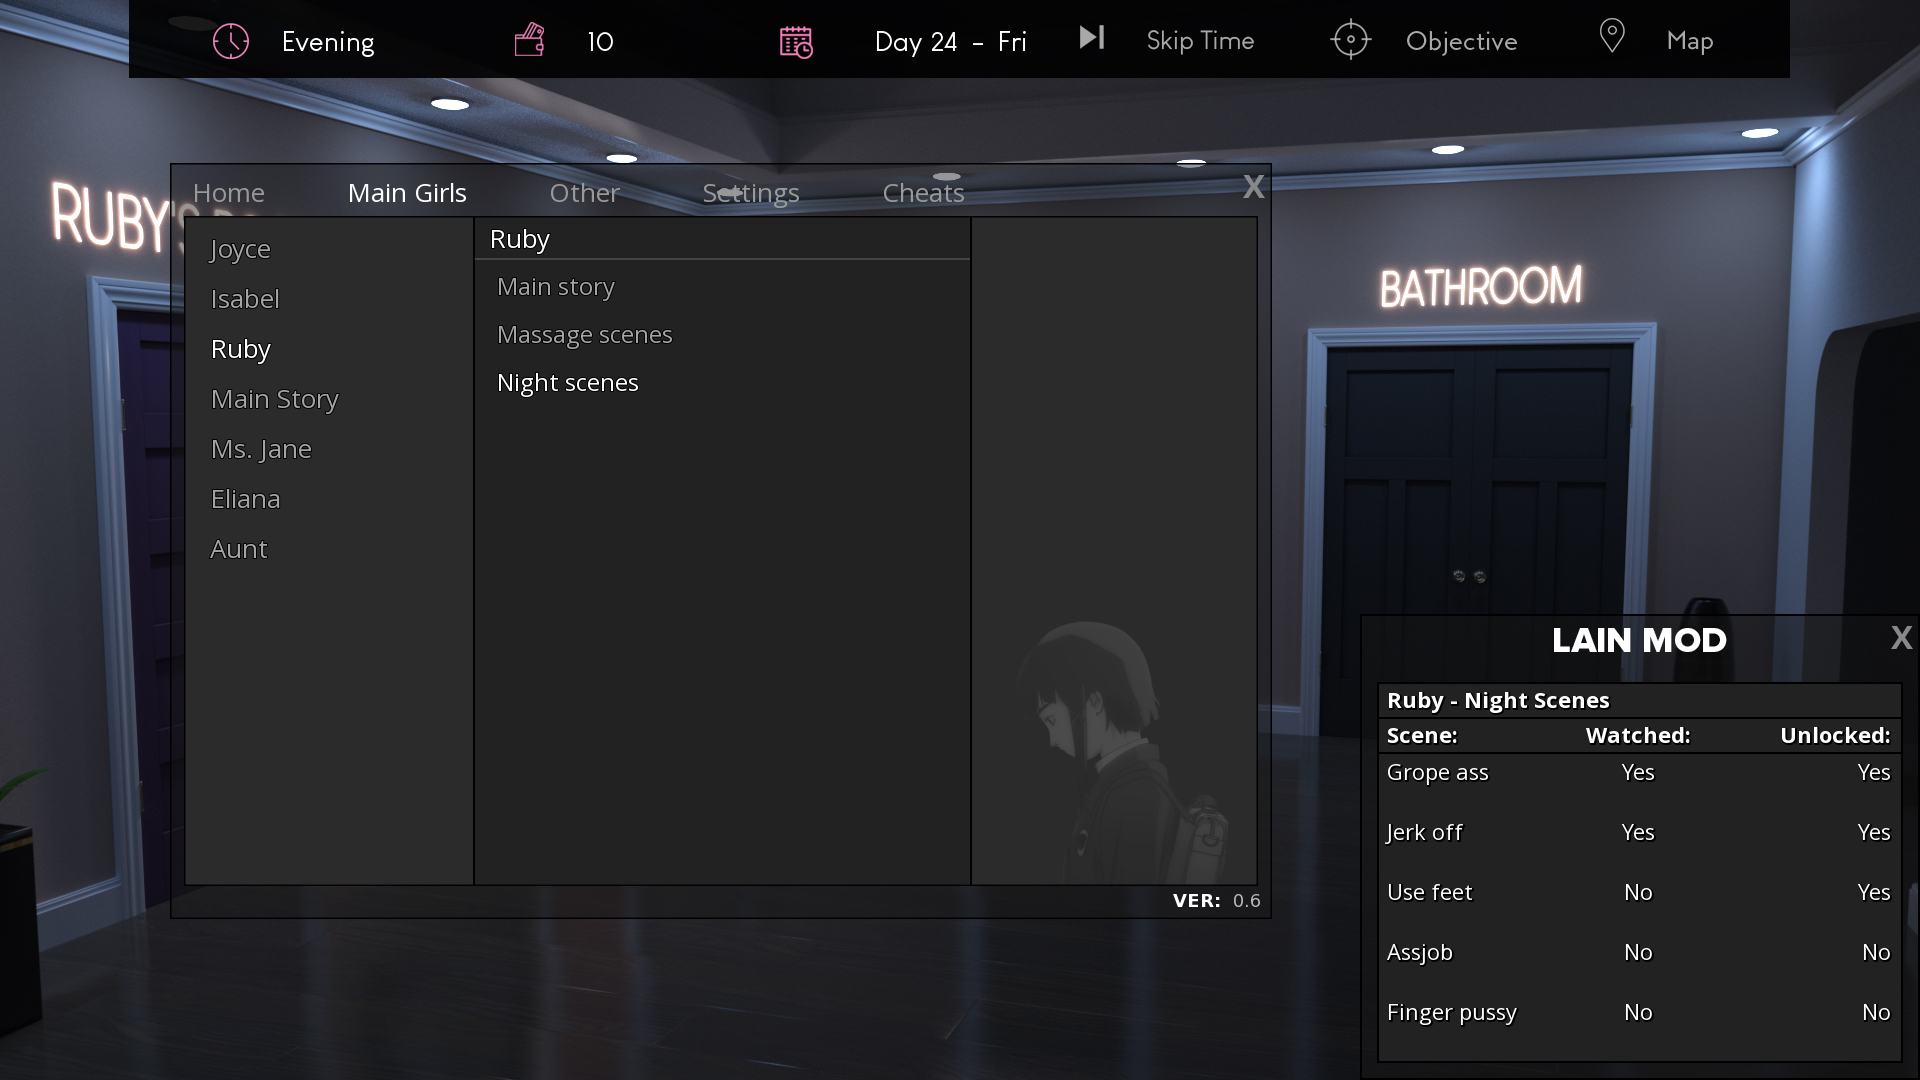Click the wallet money icon
The height and width of the screenshot is (1080, 1920).
529,41
